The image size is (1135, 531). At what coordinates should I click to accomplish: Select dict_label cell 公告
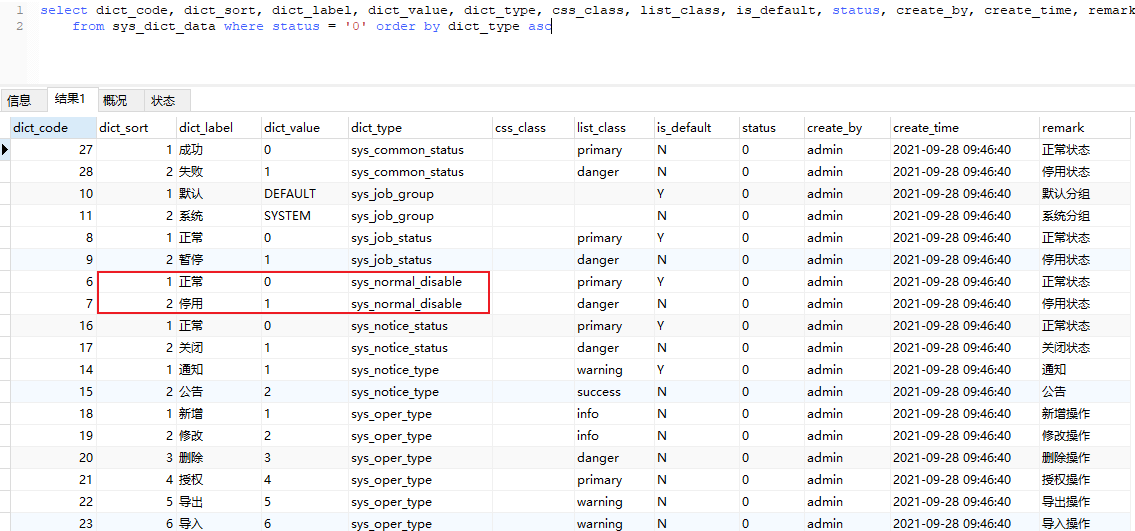click(219, 392)
